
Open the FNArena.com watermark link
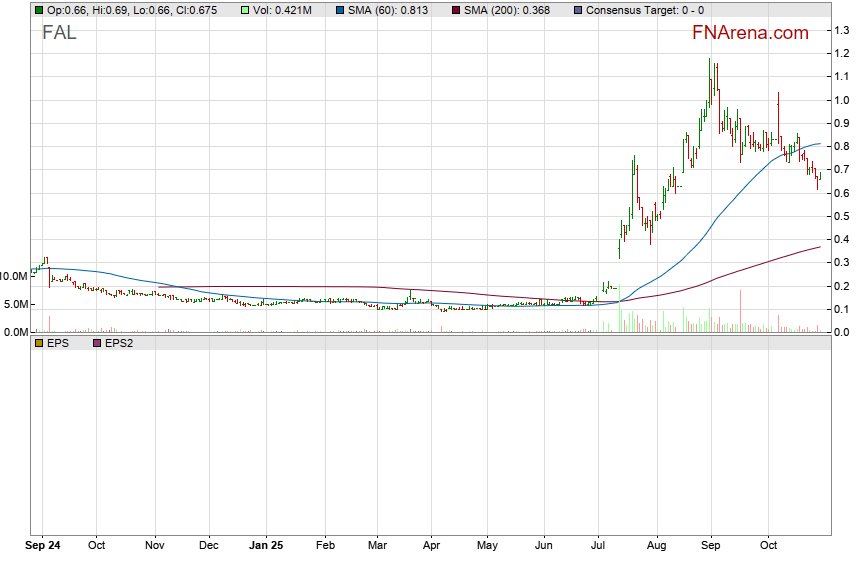tap(750, 33)
